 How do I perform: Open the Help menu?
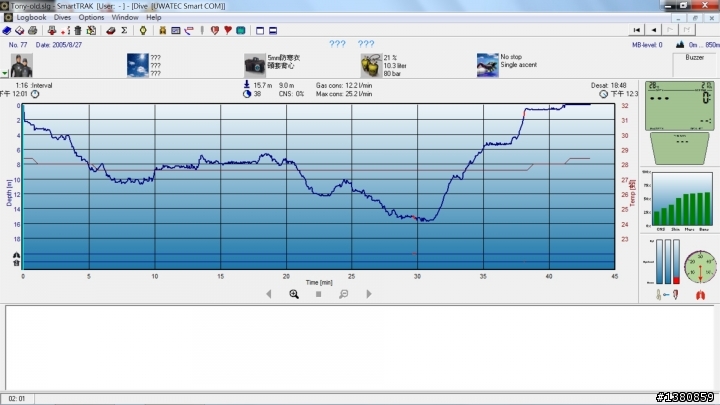pos(153,17)
